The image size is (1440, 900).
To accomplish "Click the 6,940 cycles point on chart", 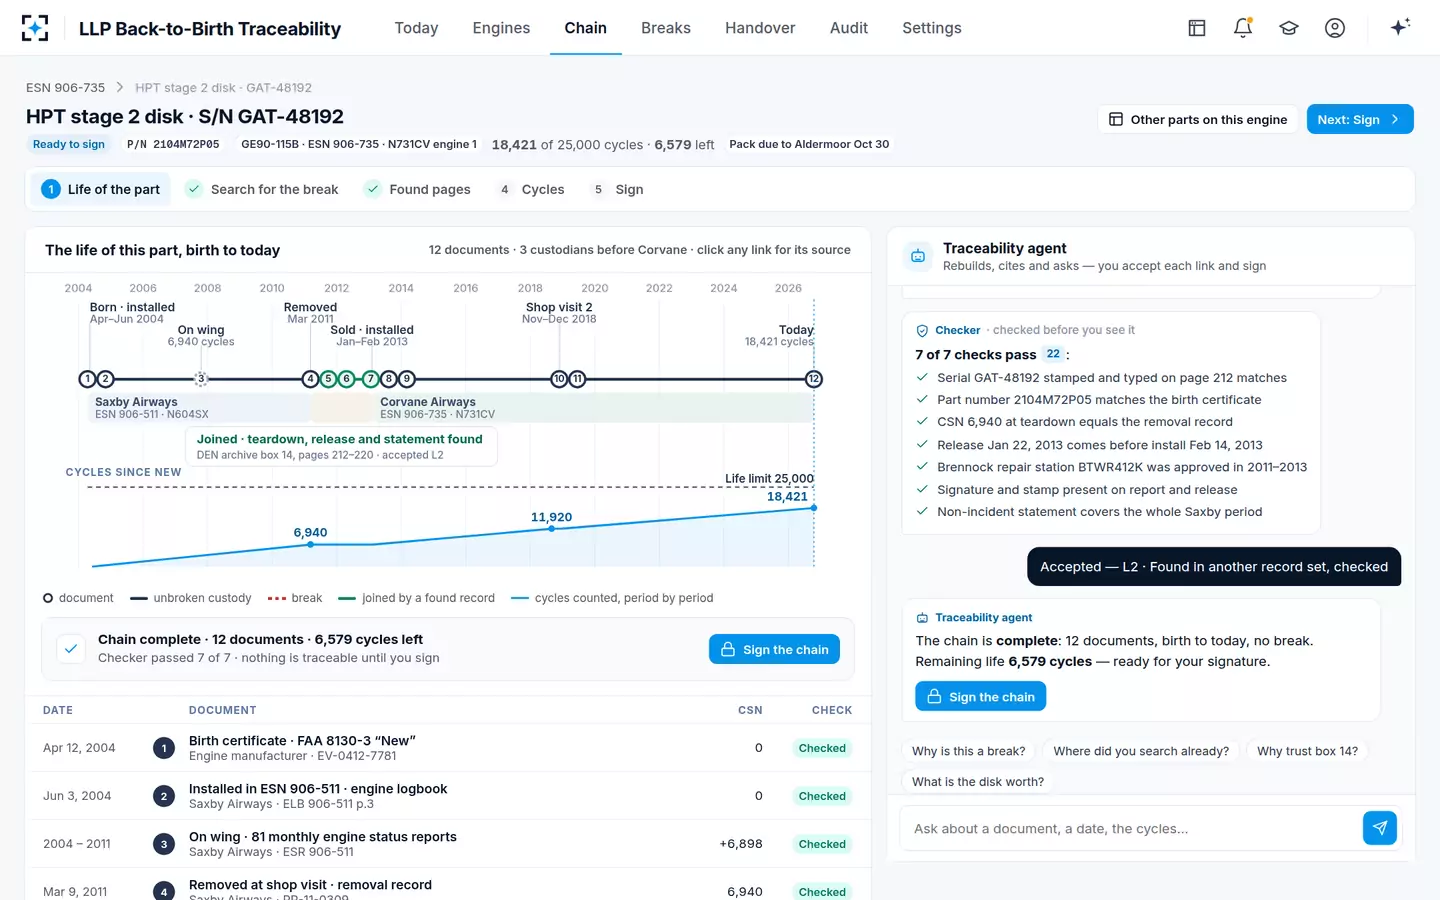I will pyautogui.click(x=310, y=544).
